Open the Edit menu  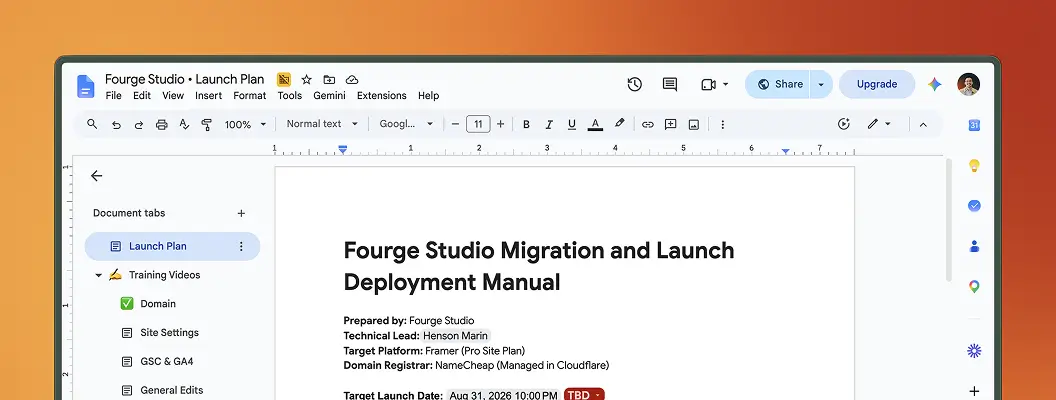[142, 96]
